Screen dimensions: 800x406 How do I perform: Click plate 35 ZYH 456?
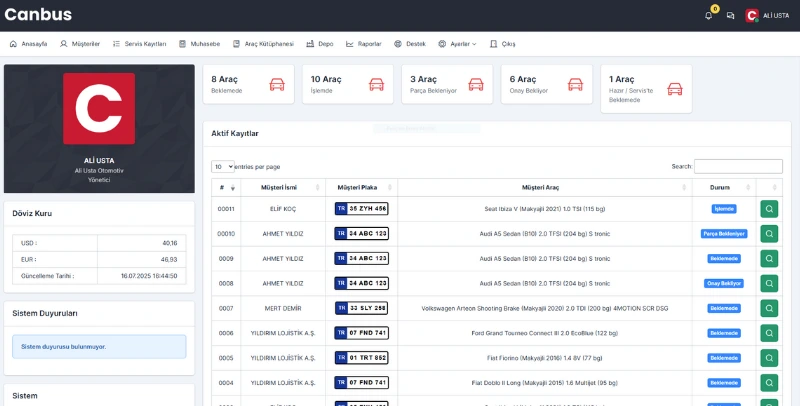click(x=362, y=209)
